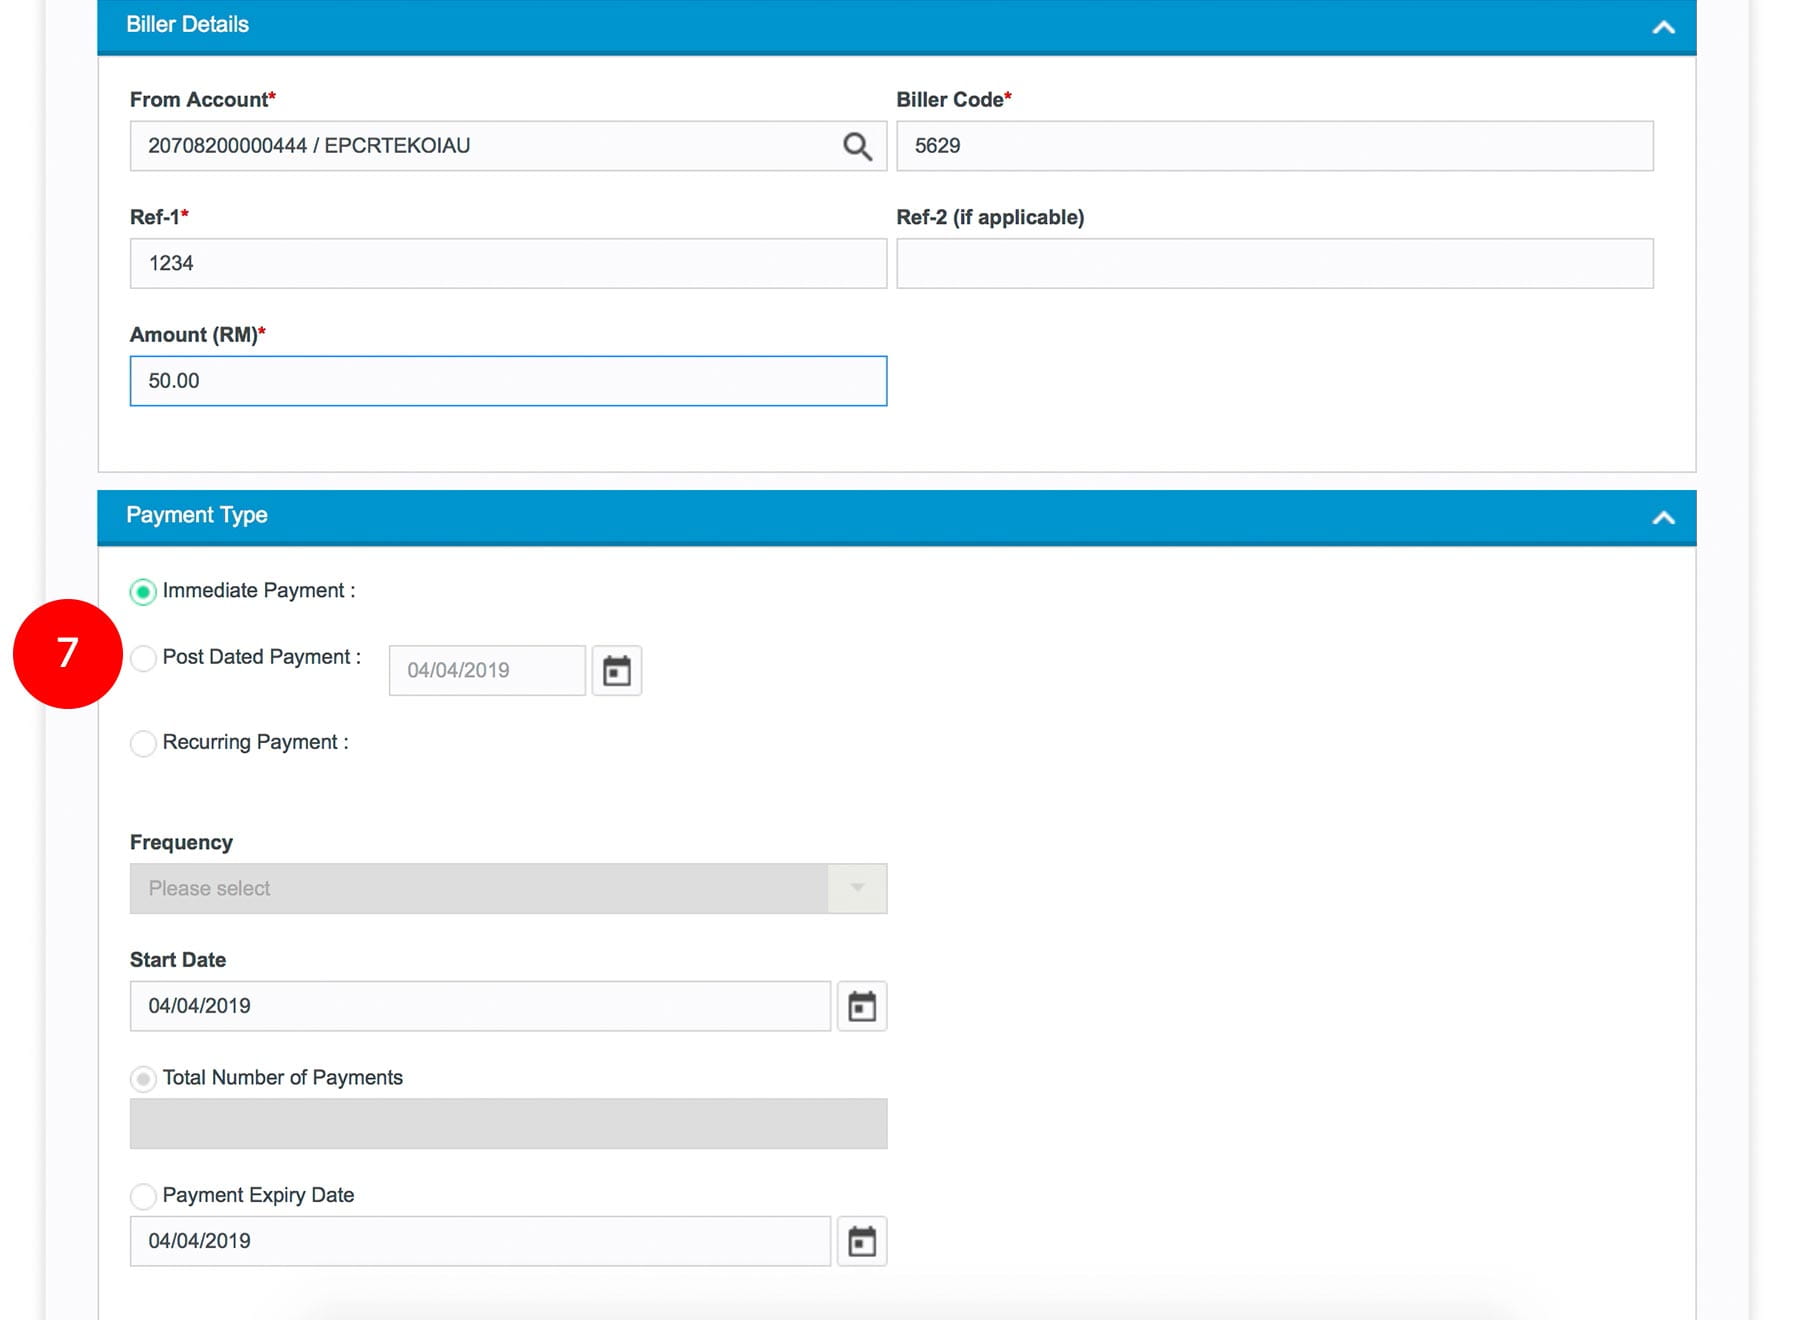
Task: Click the From Account search magnifier icon
Action: (857, 147)
